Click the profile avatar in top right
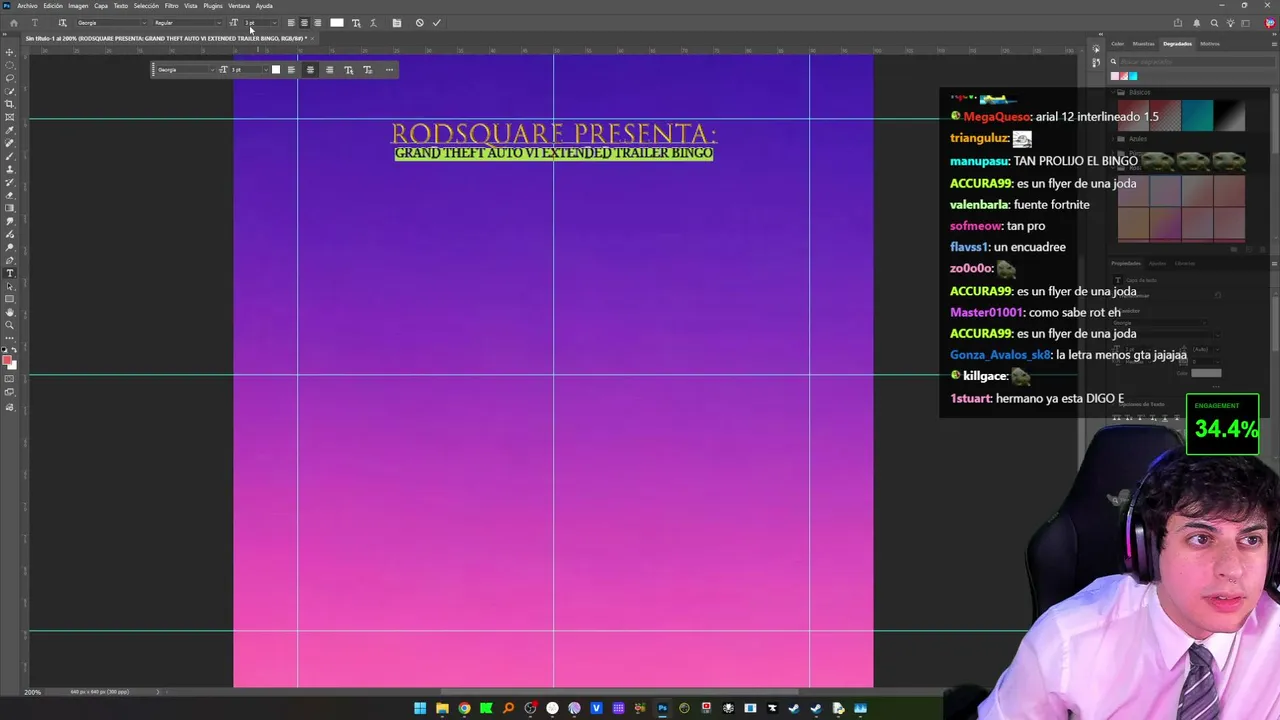Viewport: 1280px width, 720px height. pyautogui.click(x=1270, y=23)
